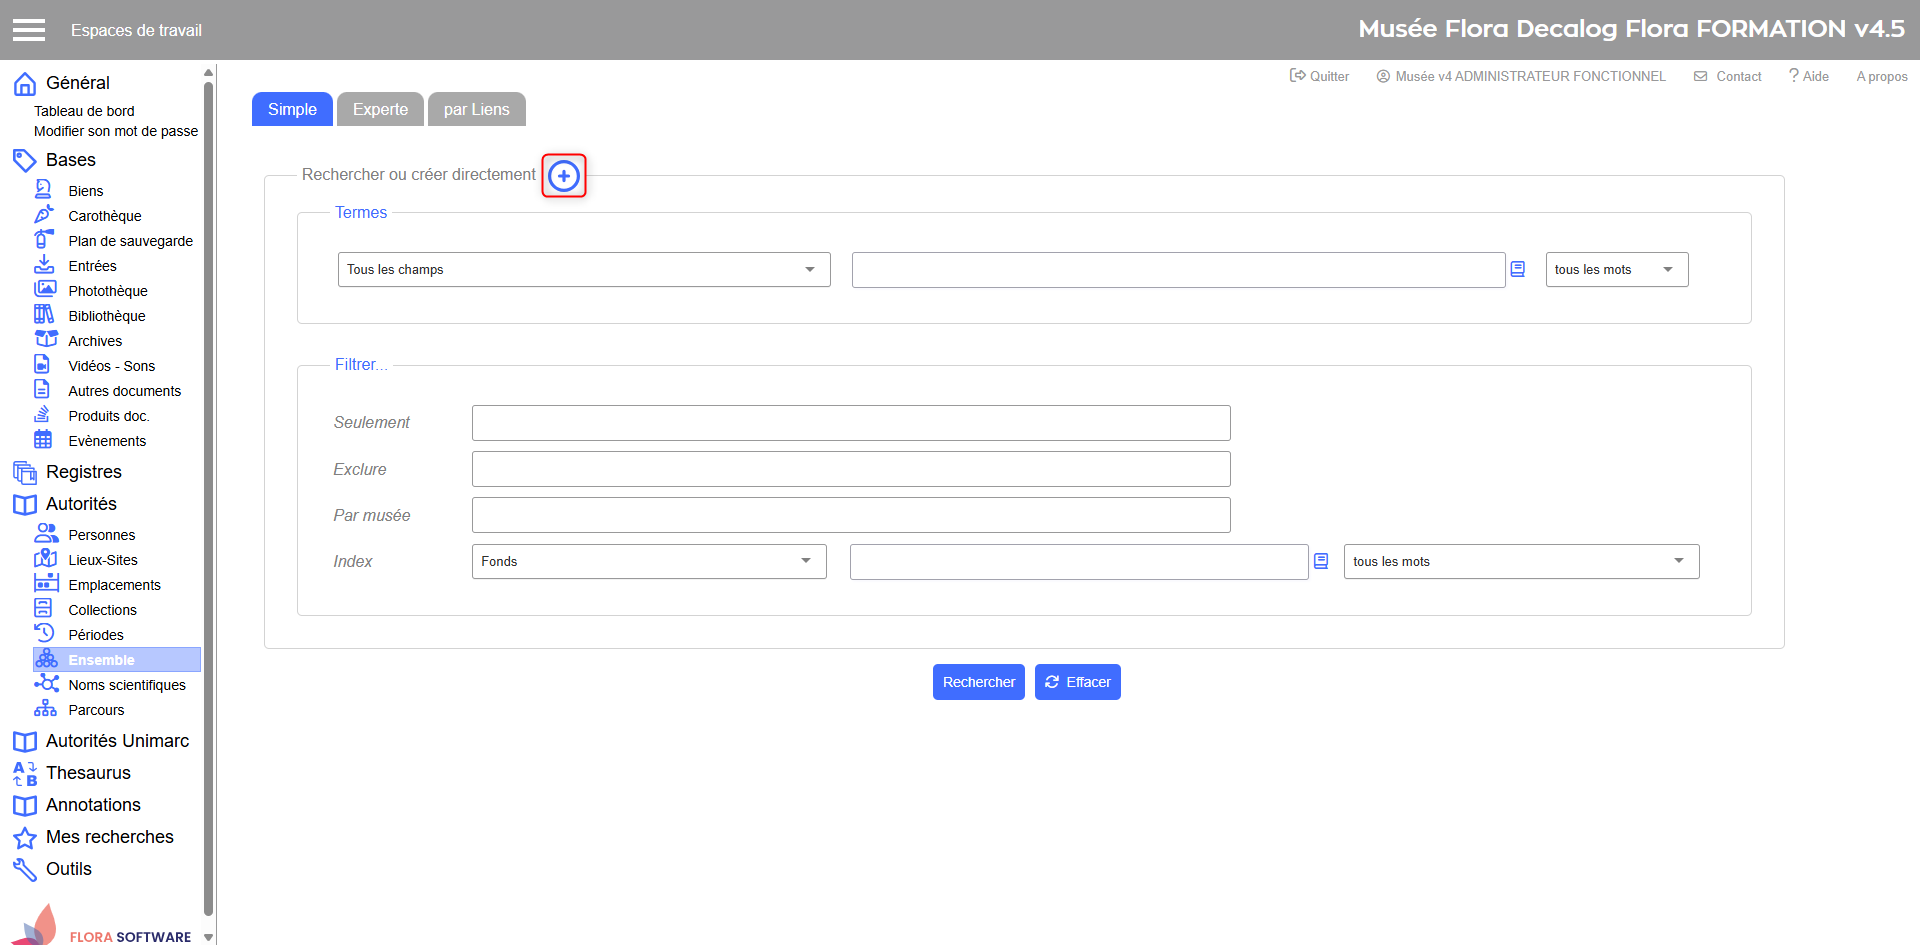Click the Thesaurus sidebar icon

click(x=25, y=773)
